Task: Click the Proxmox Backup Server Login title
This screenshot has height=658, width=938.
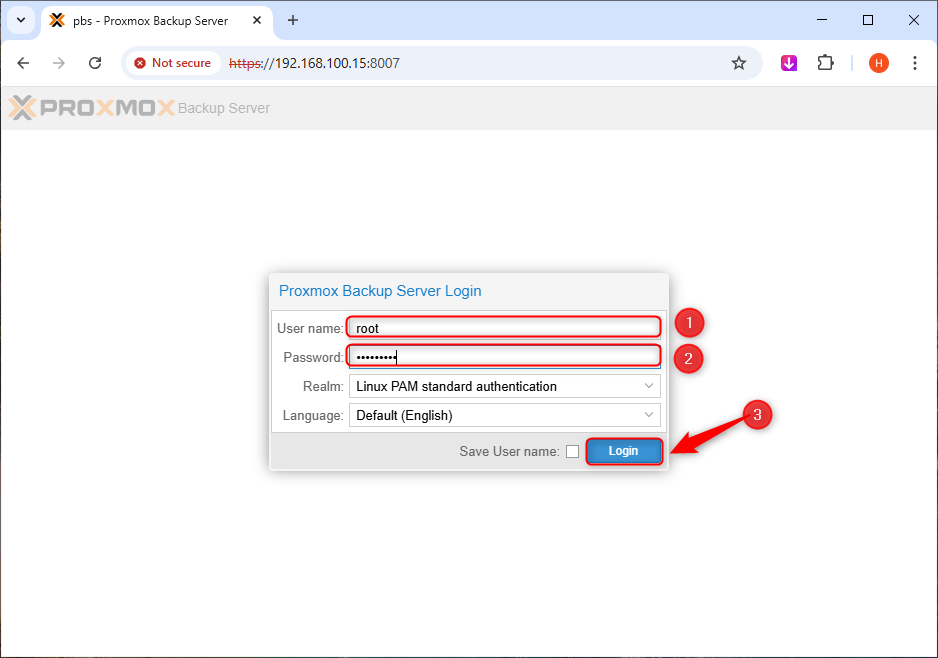Action: 380,291
